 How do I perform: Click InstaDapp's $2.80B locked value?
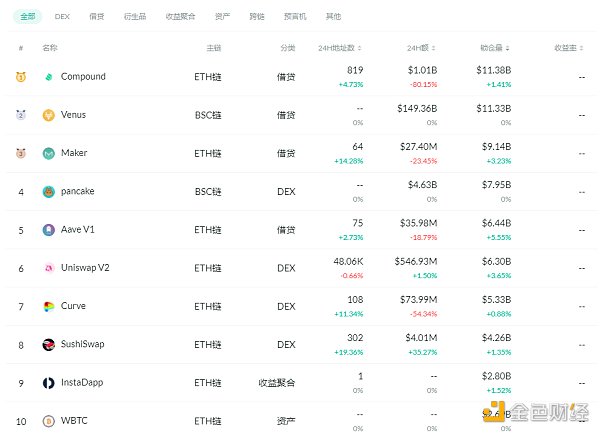[496, 376]
